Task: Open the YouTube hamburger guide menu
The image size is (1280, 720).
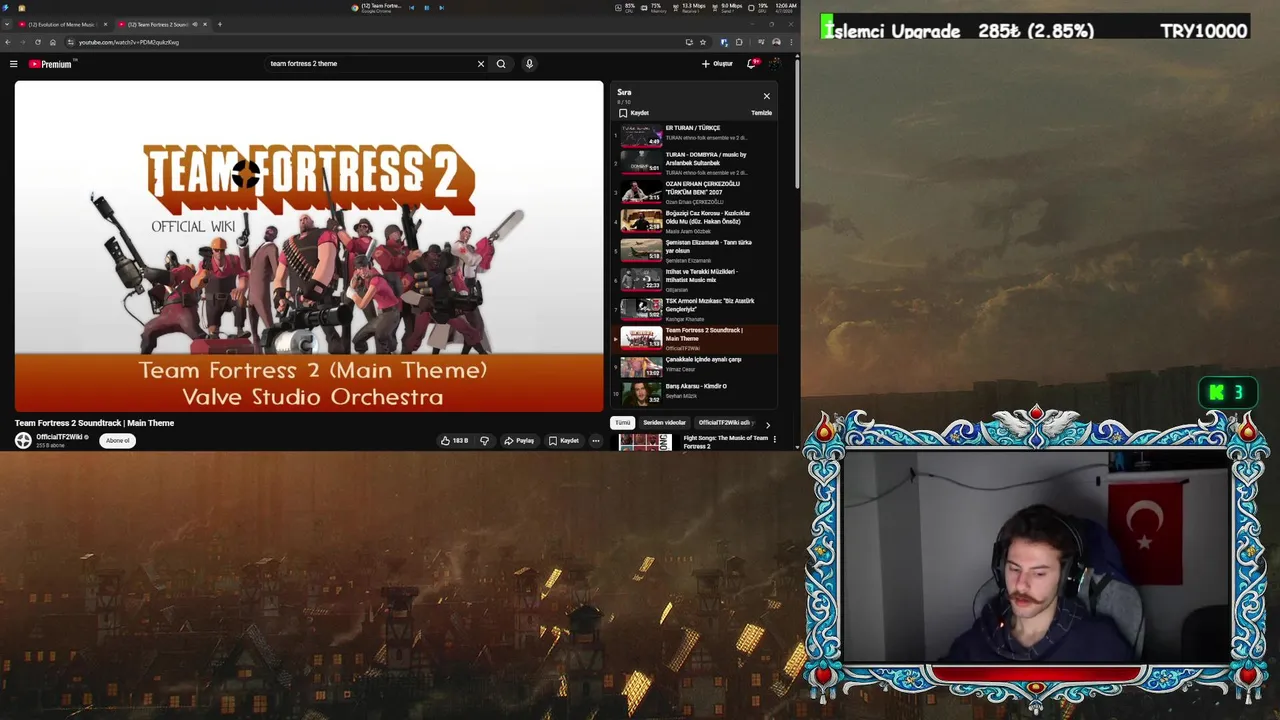Action: 13,64
